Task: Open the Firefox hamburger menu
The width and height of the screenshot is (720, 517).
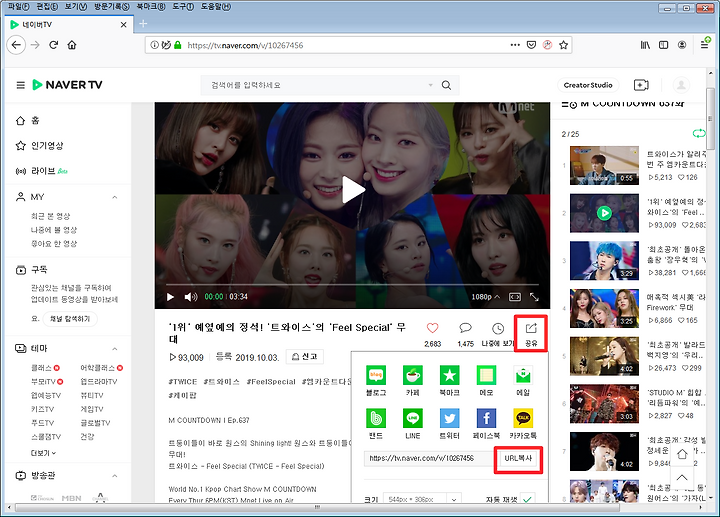Action: 704,45
